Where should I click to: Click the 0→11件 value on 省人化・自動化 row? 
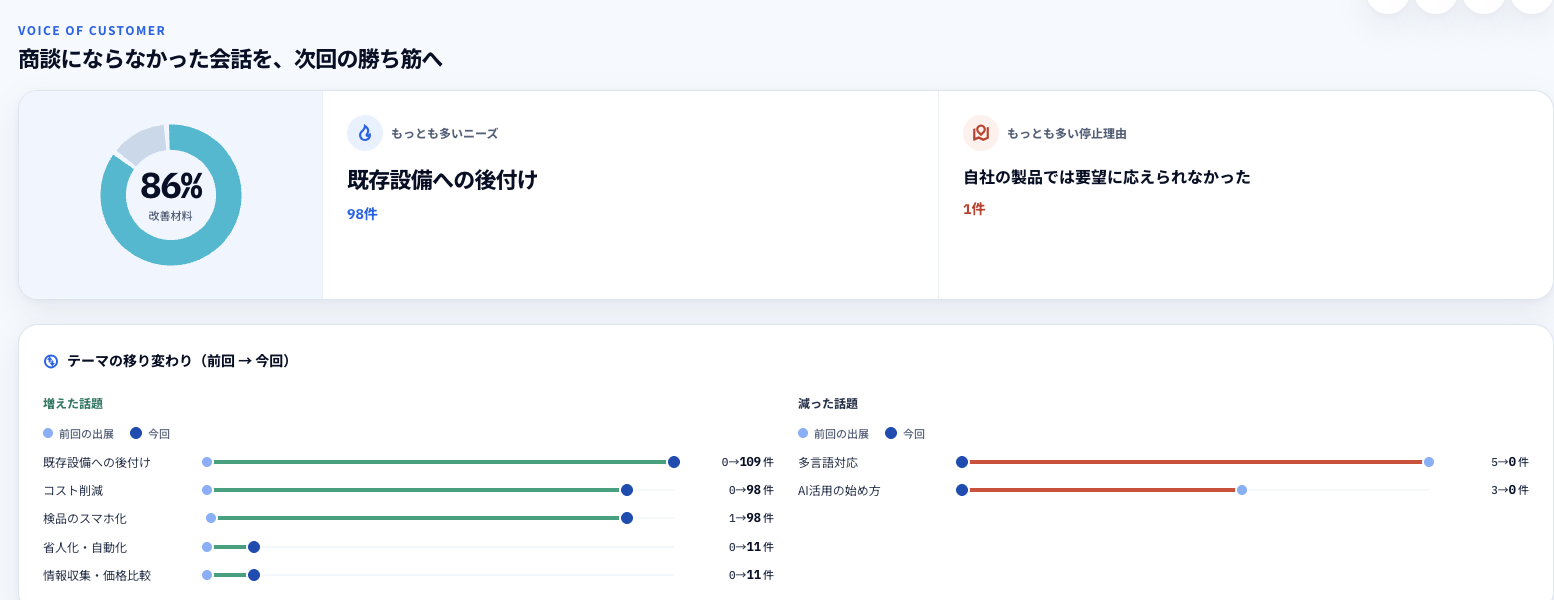(x=751, y=547)
